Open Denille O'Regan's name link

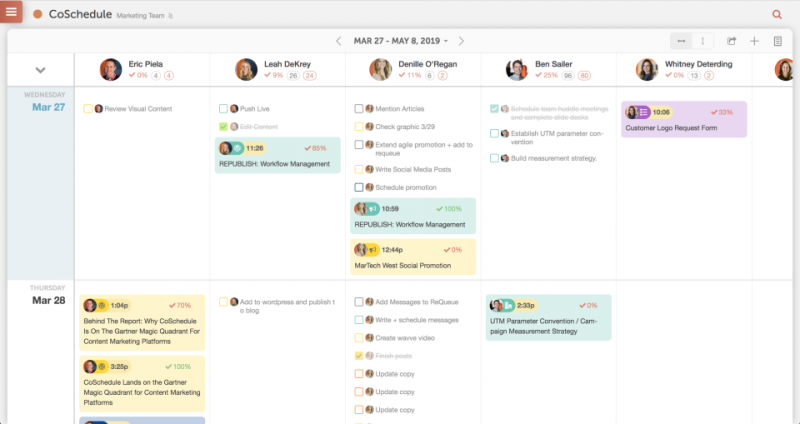click(428, 64)
